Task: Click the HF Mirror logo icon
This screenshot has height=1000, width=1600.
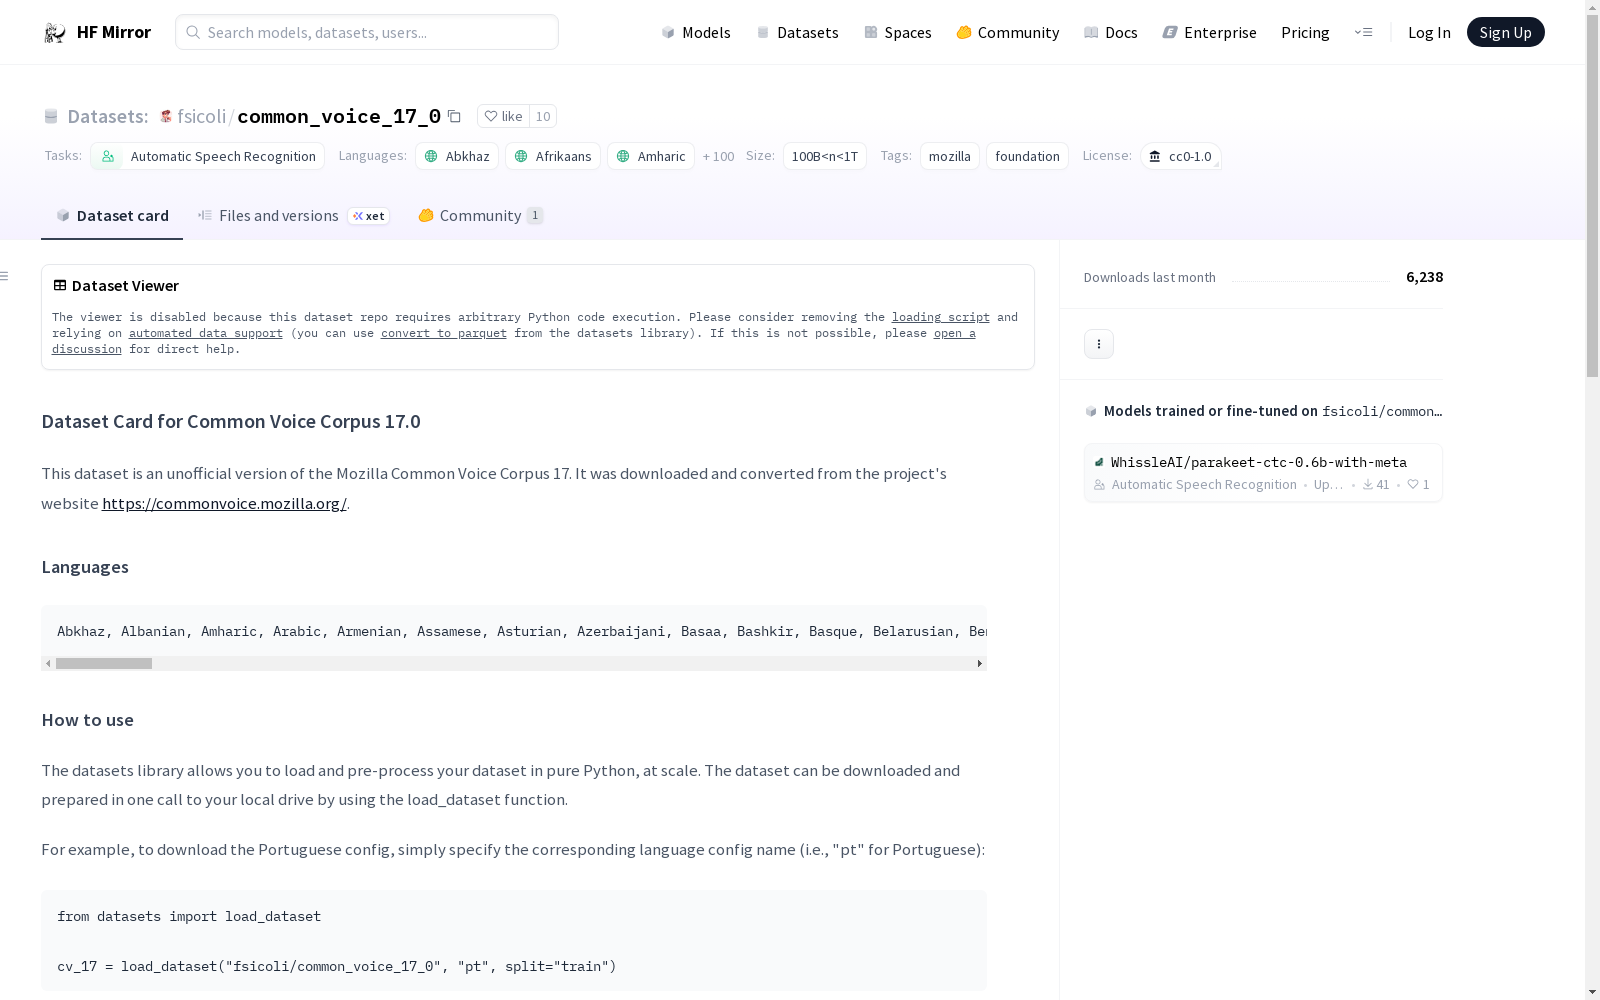Action: click(x=55, y=33)
